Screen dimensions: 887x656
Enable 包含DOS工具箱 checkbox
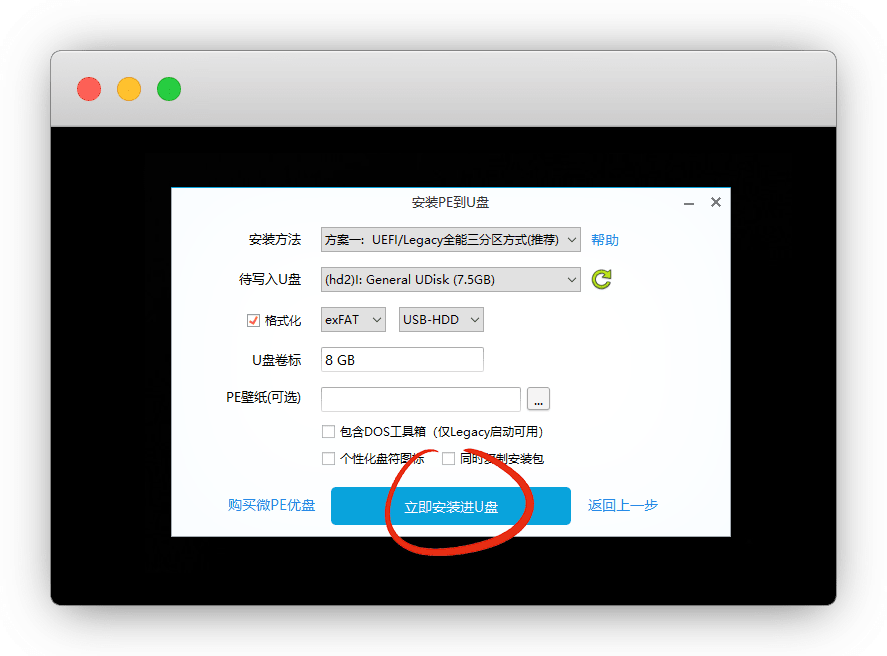(328, 432)
